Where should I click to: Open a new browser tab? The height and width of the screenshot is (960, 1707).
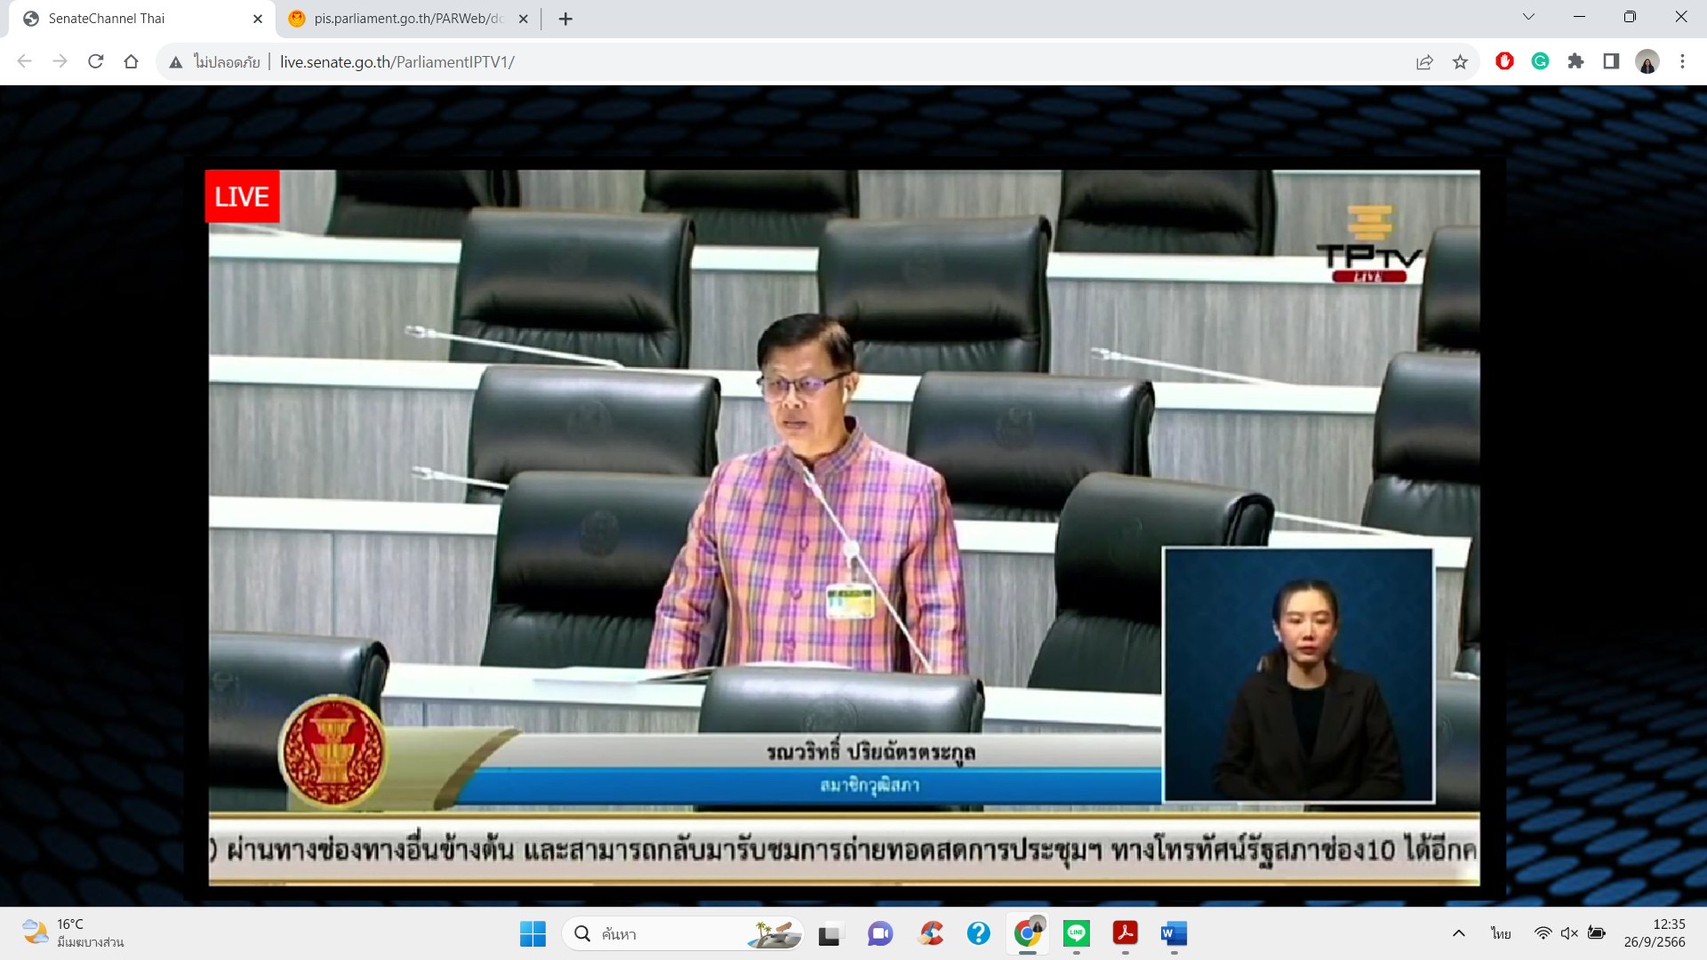(565, 19)
